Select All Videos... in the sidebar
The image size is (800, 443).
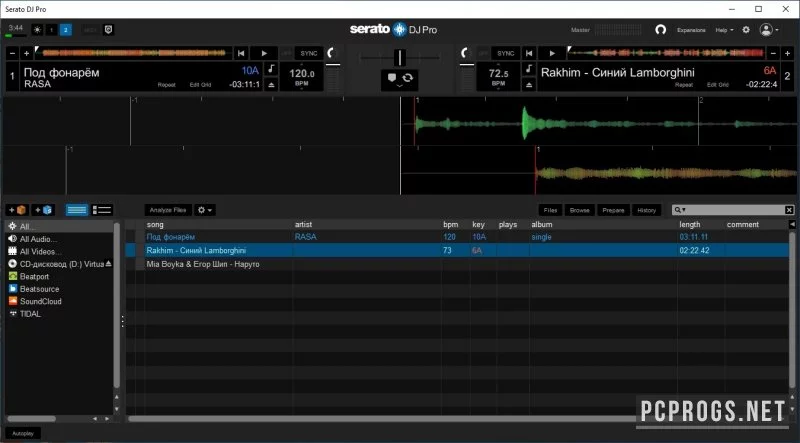pyautogui.click(x=60, y=251)
